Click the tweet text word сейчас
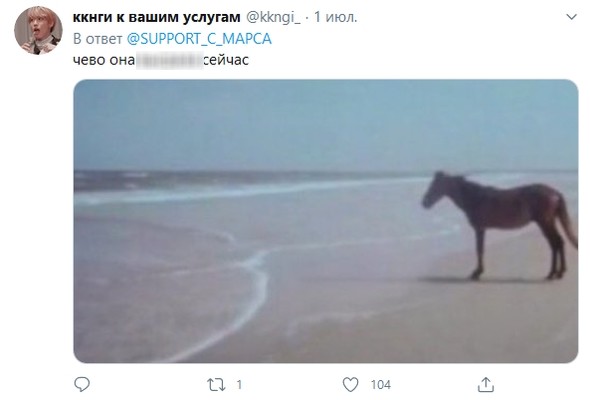This screenshot has width=590, height=400. point(226,60)
